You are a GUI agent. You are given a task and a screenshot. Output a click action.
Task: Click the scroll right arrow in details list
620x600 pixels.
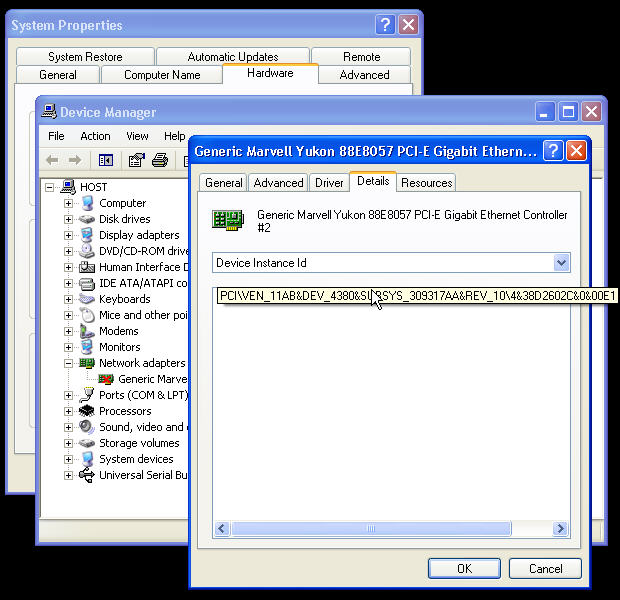[x=560, y=528]
